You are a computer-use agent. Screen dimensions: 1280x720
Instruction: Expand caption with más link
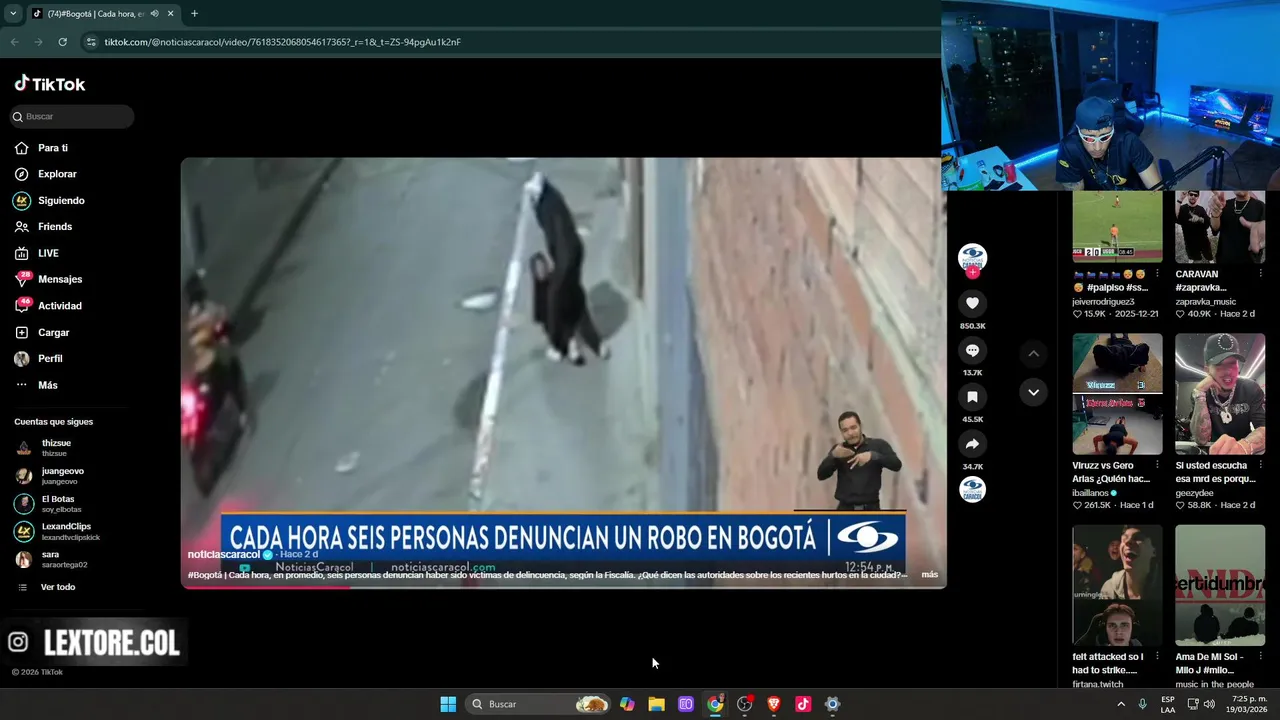pos(930,575)
